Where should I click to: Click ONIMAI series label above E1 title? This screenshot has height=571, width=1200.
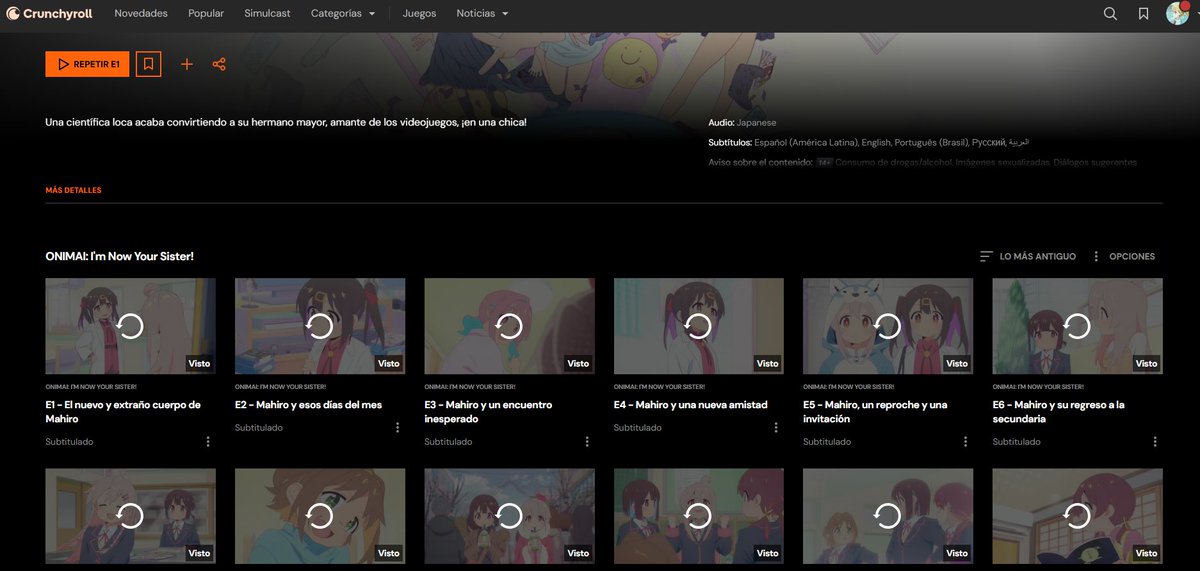[x=91, y=386]
